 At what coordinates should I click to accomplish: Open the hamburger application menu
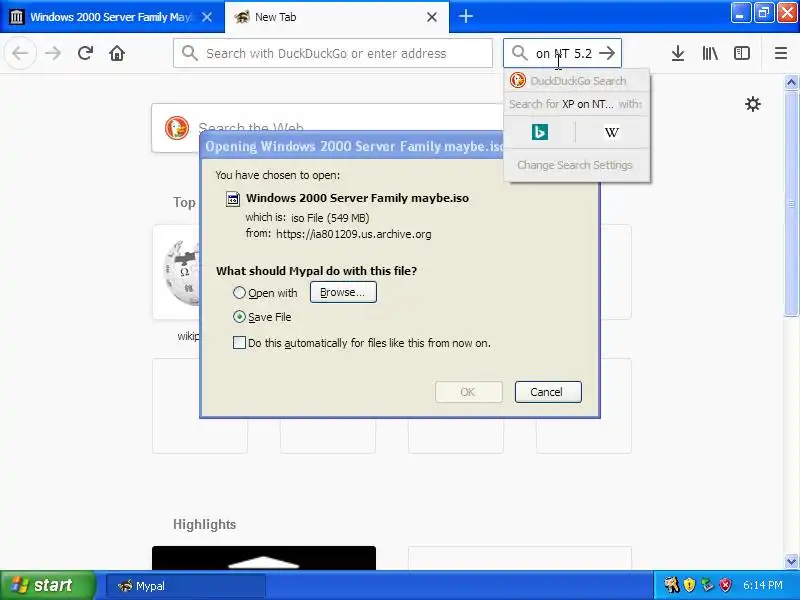[x=781, y=53]
